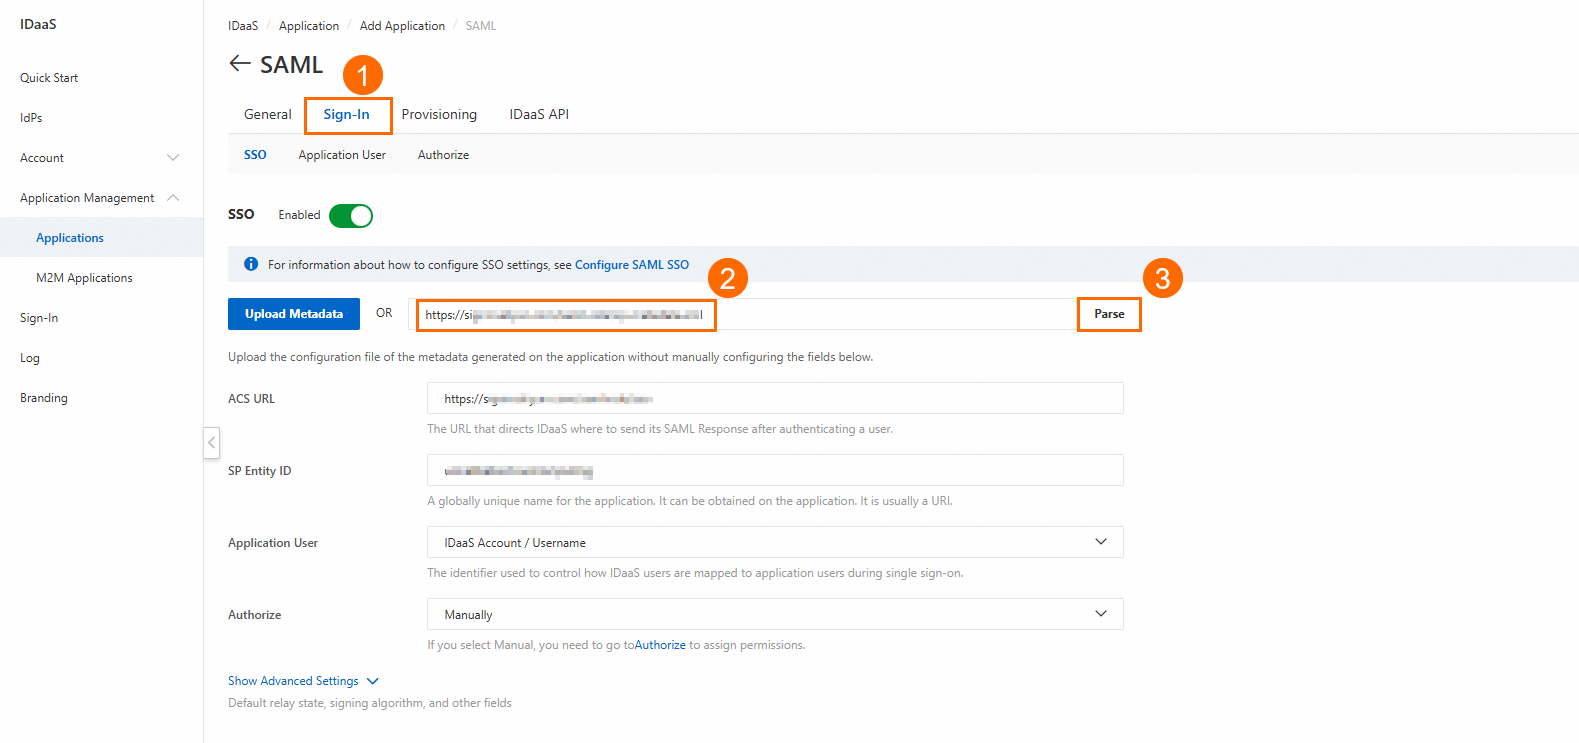Screen dimensions: 1579x743
Task: Open the Authorize sub-tab
Action: click(x=443, y=155)
